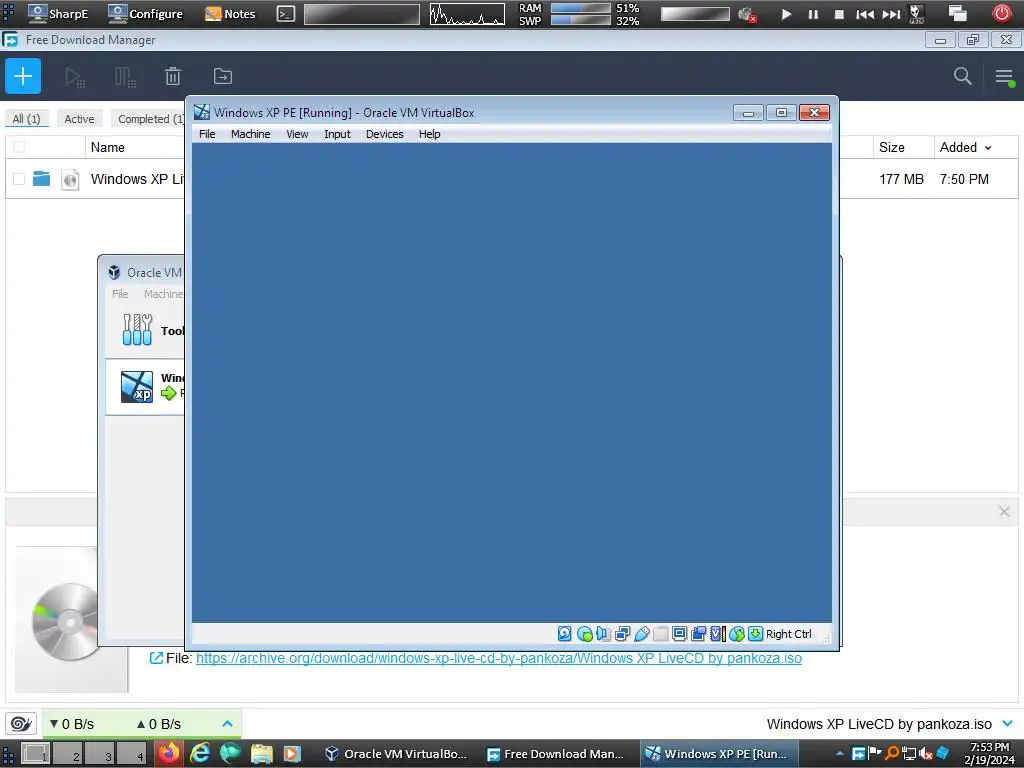Click recording indicator in VM status bar

(x=698, y=633)
